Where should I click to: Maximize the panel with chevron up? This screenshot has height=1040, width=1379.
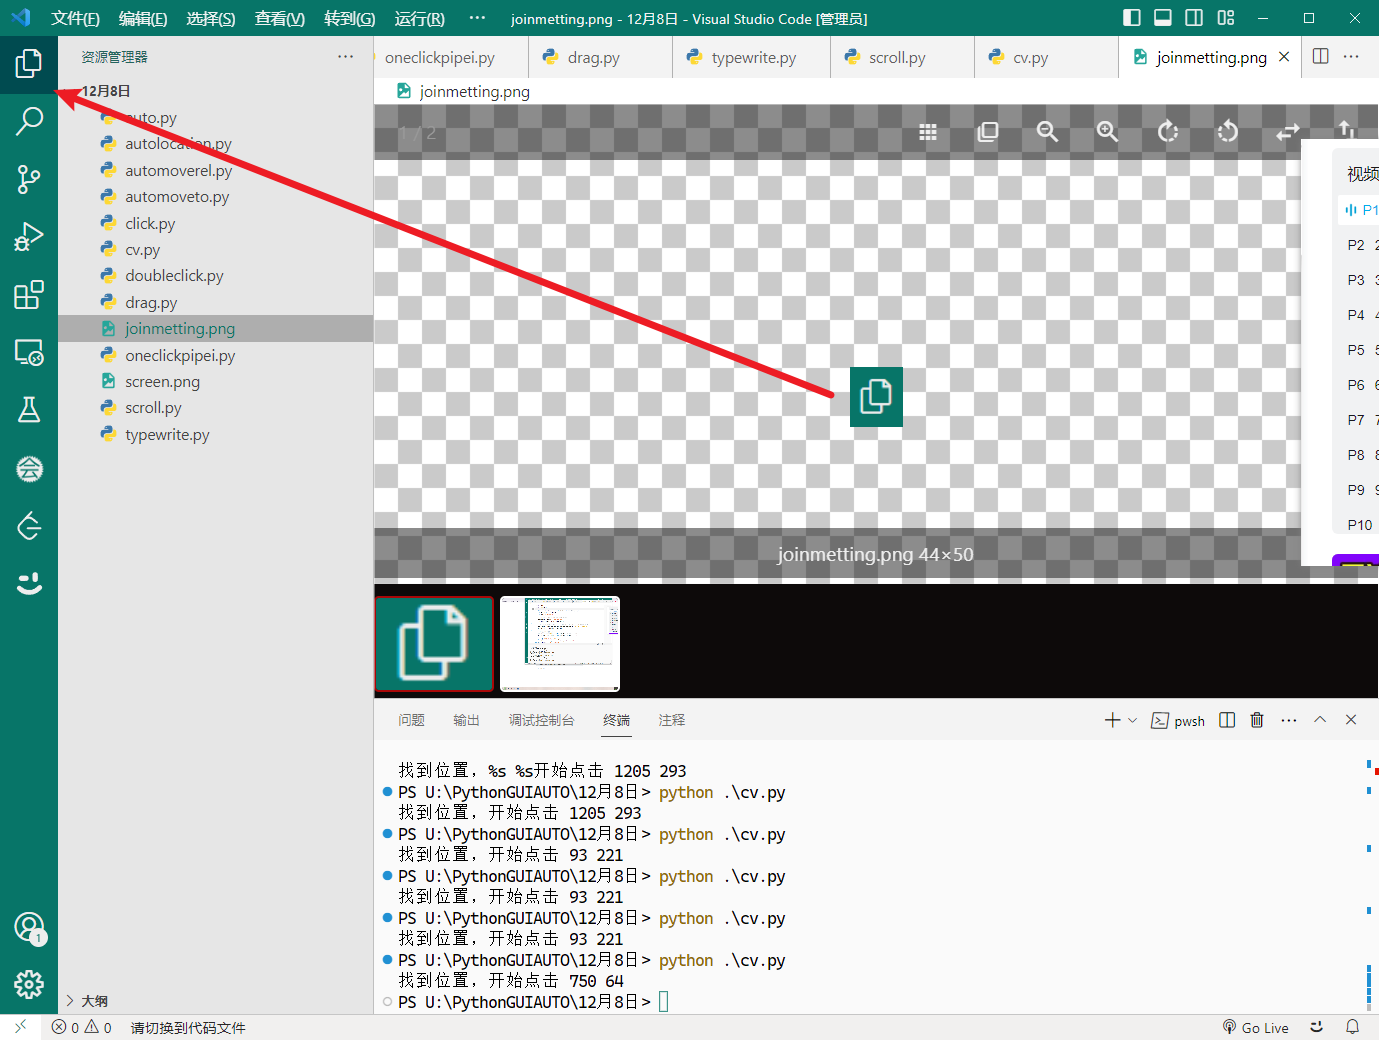pos(1320,720)
